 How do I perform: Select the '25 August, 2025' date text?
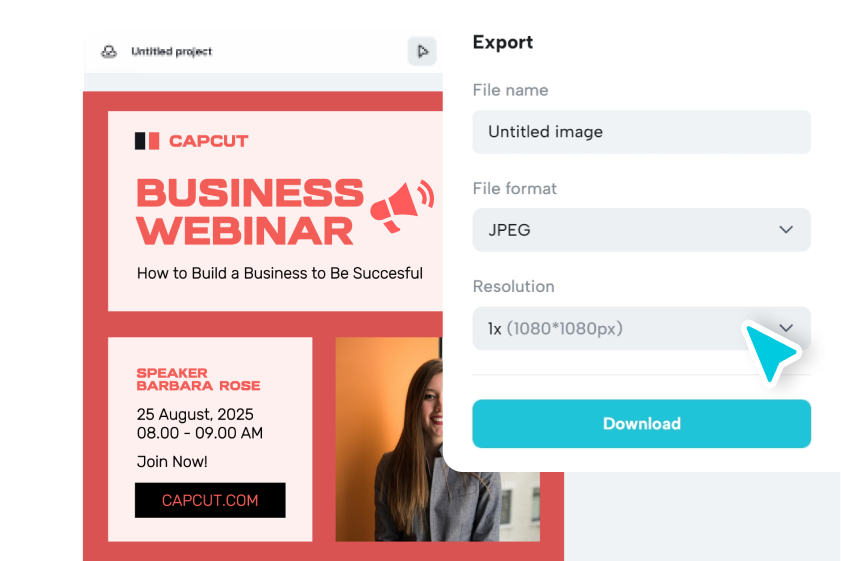[x=195, y=415]
